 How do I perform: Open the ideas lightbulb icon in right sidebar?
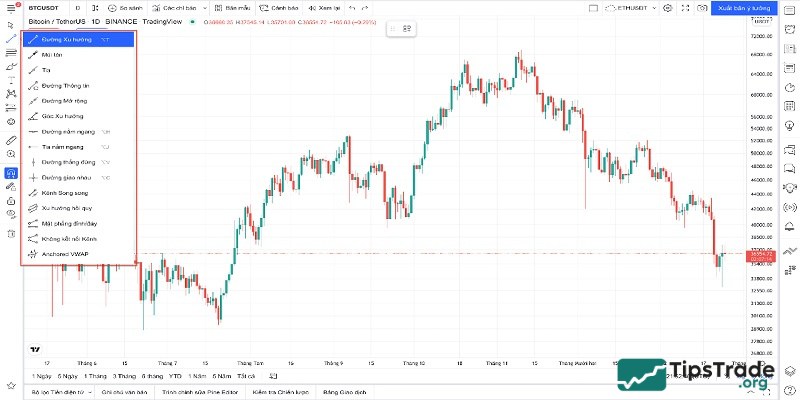790,124
